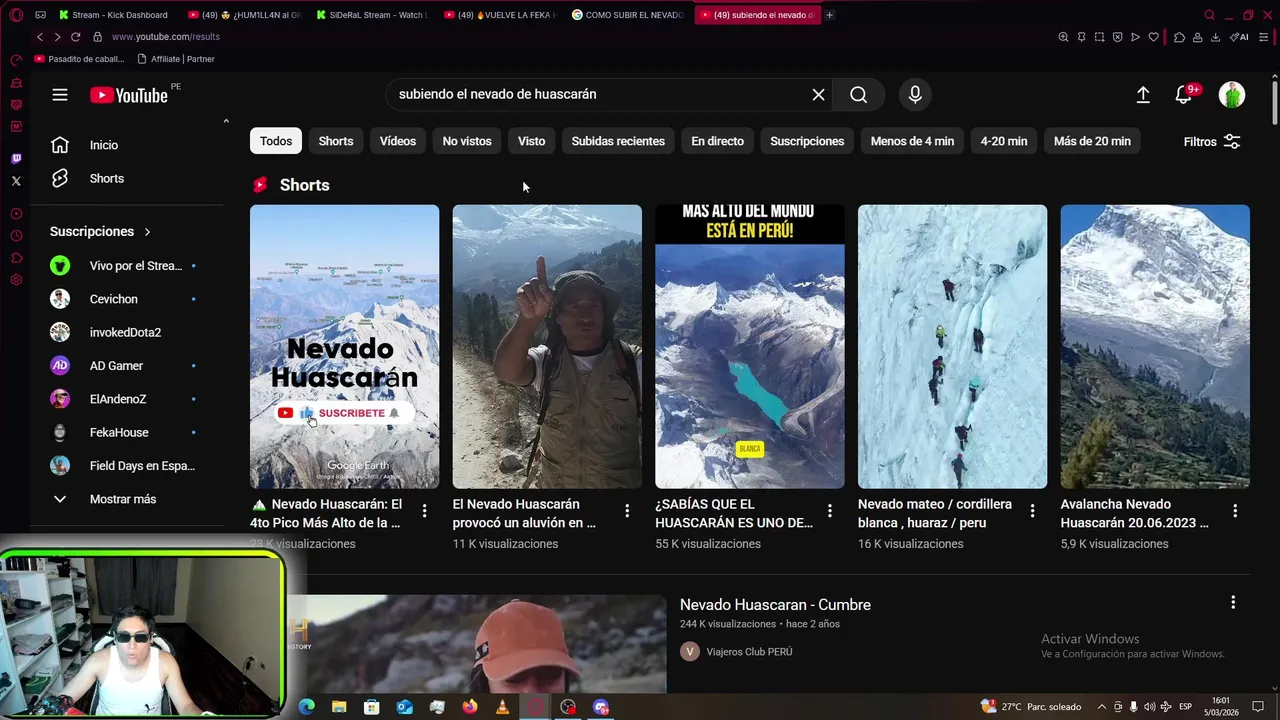
Task: Select the Menos de 4 min chip
Action: (x=912, y=141)
